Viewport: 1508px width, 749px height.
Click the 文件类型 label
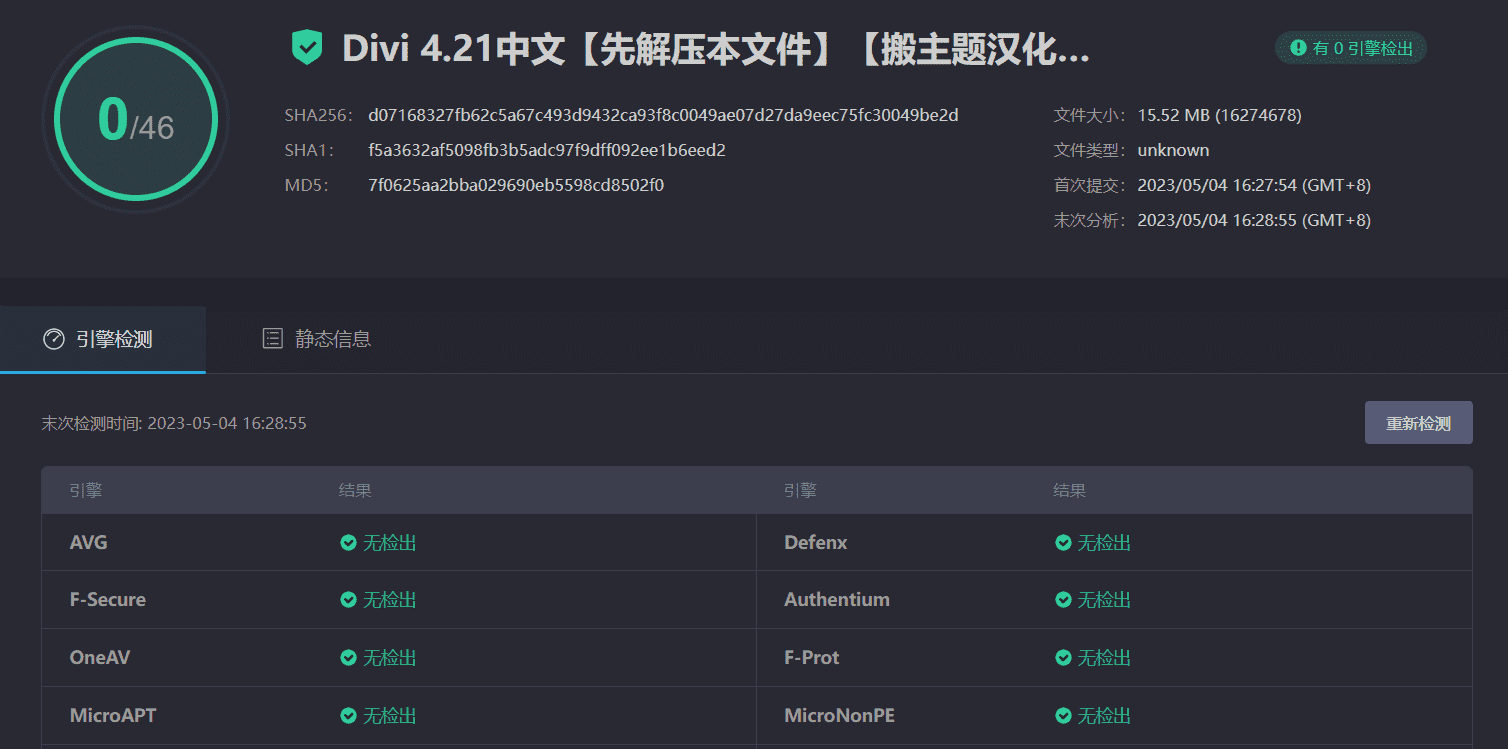pos(1090,150)
